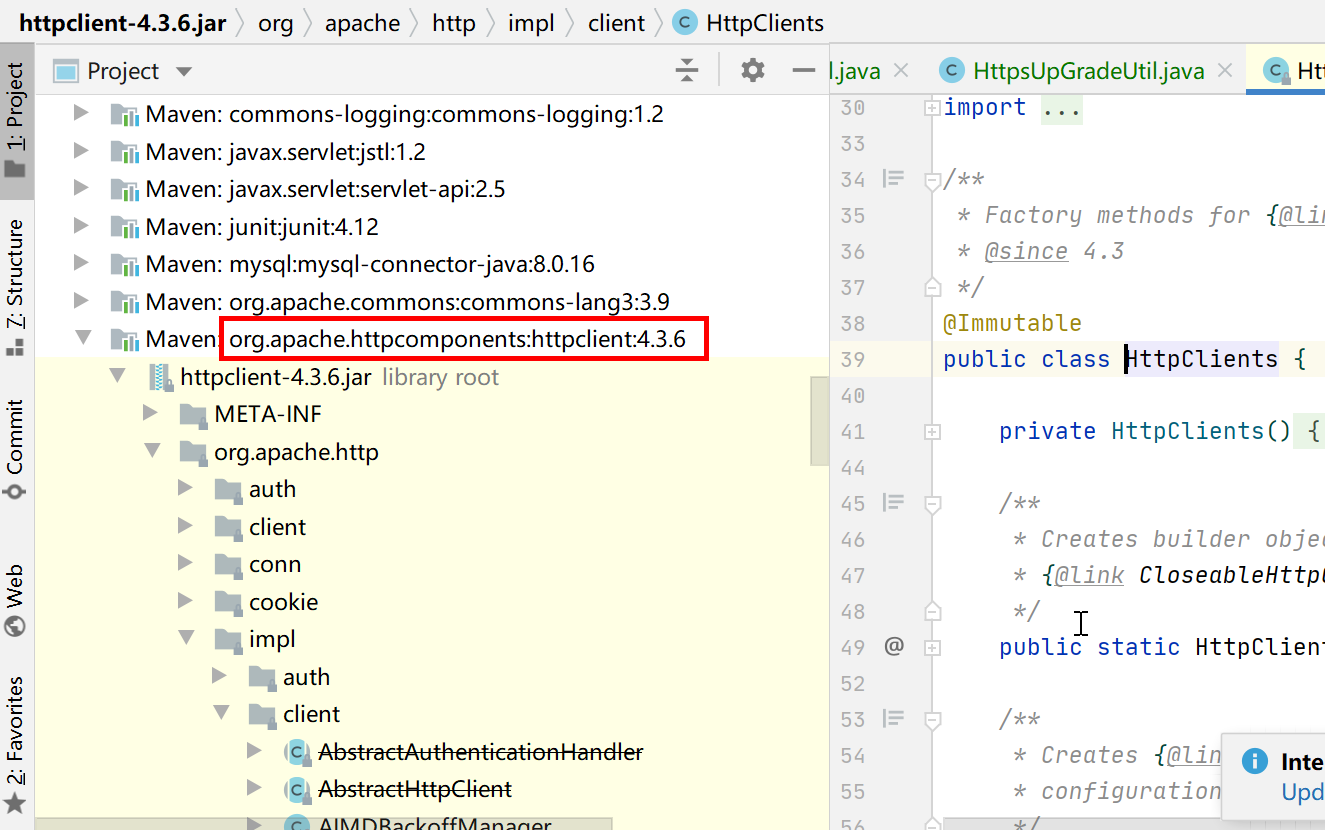The width and height of the screenshot is (1325, 830).
Task: Open the Commit tool window tab
Action: pyautogui.click(x=16, y=450)
